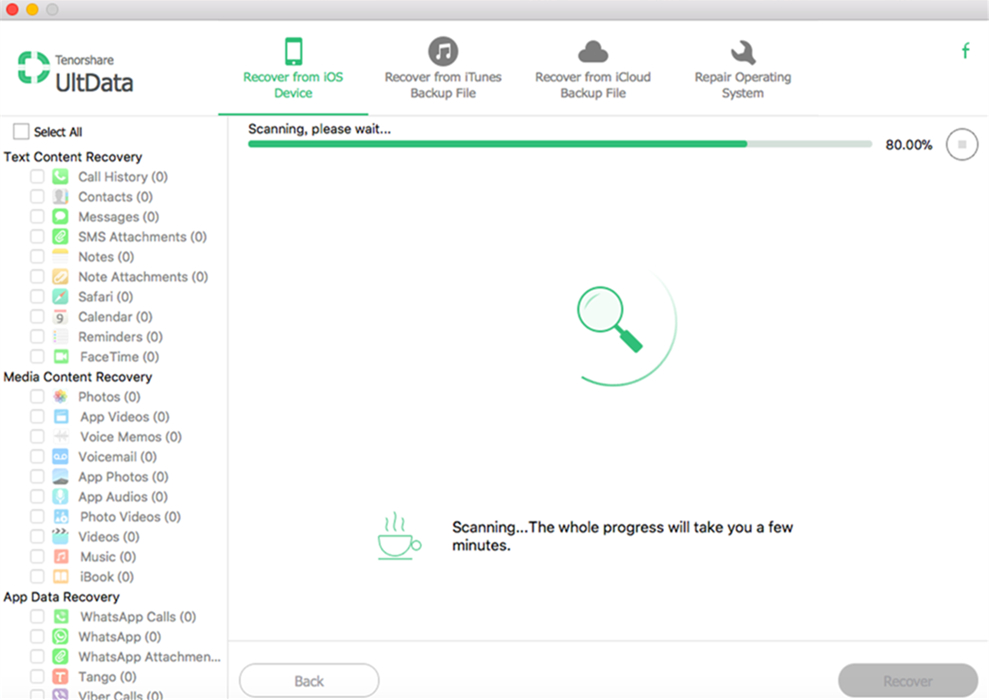
Task: Open the Facebook link
Action: [965, 48]
